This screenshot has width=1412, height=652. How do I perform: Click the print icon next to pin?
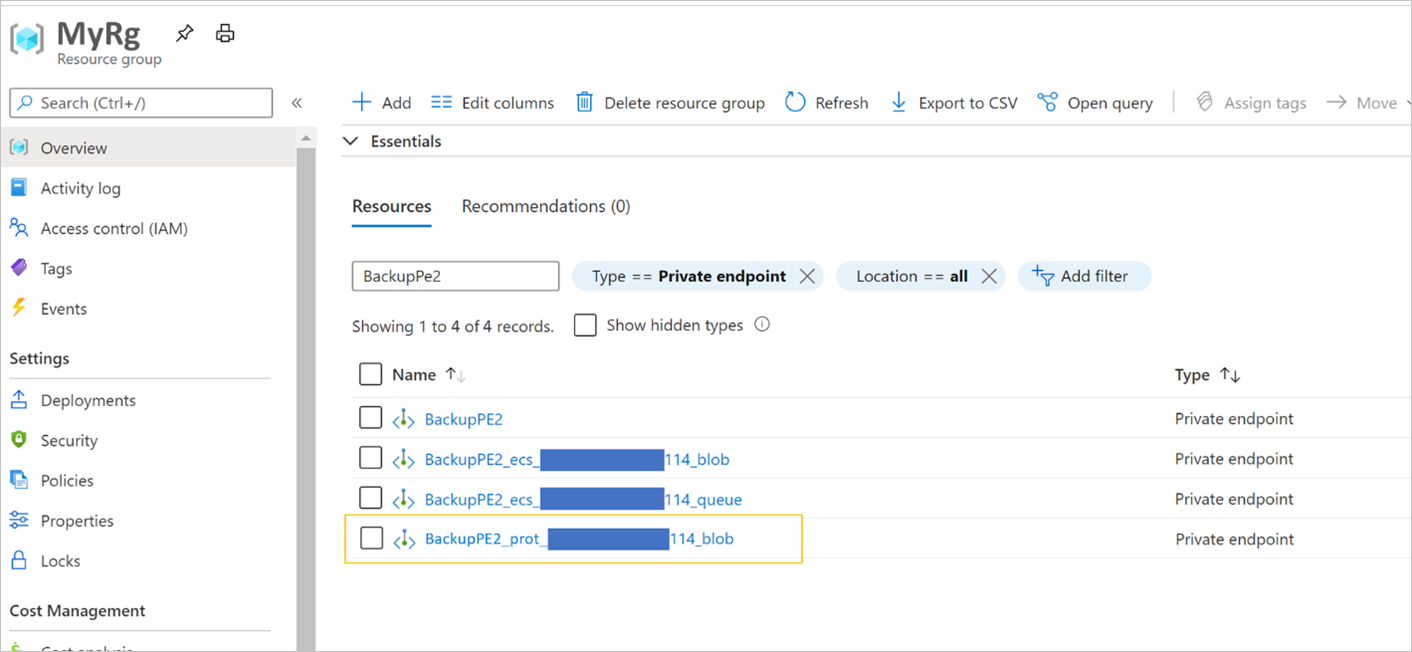coord(224,32)
